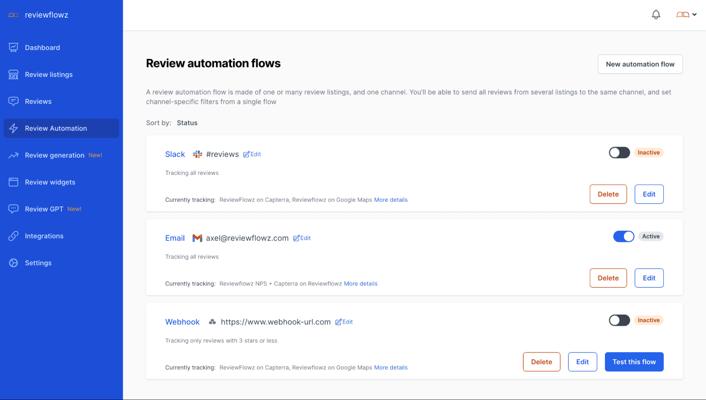Image resolution: width=706 pixels, height=400 pixels.
Task: Click the Integrations link icon
Action: [13, 236]
